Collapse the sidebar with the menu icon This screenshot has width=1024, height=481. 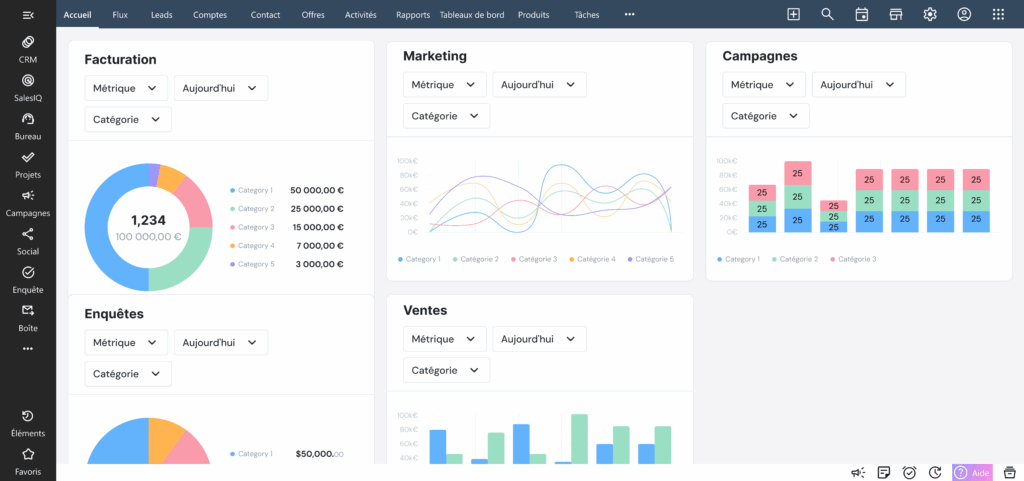coord(27,15)
